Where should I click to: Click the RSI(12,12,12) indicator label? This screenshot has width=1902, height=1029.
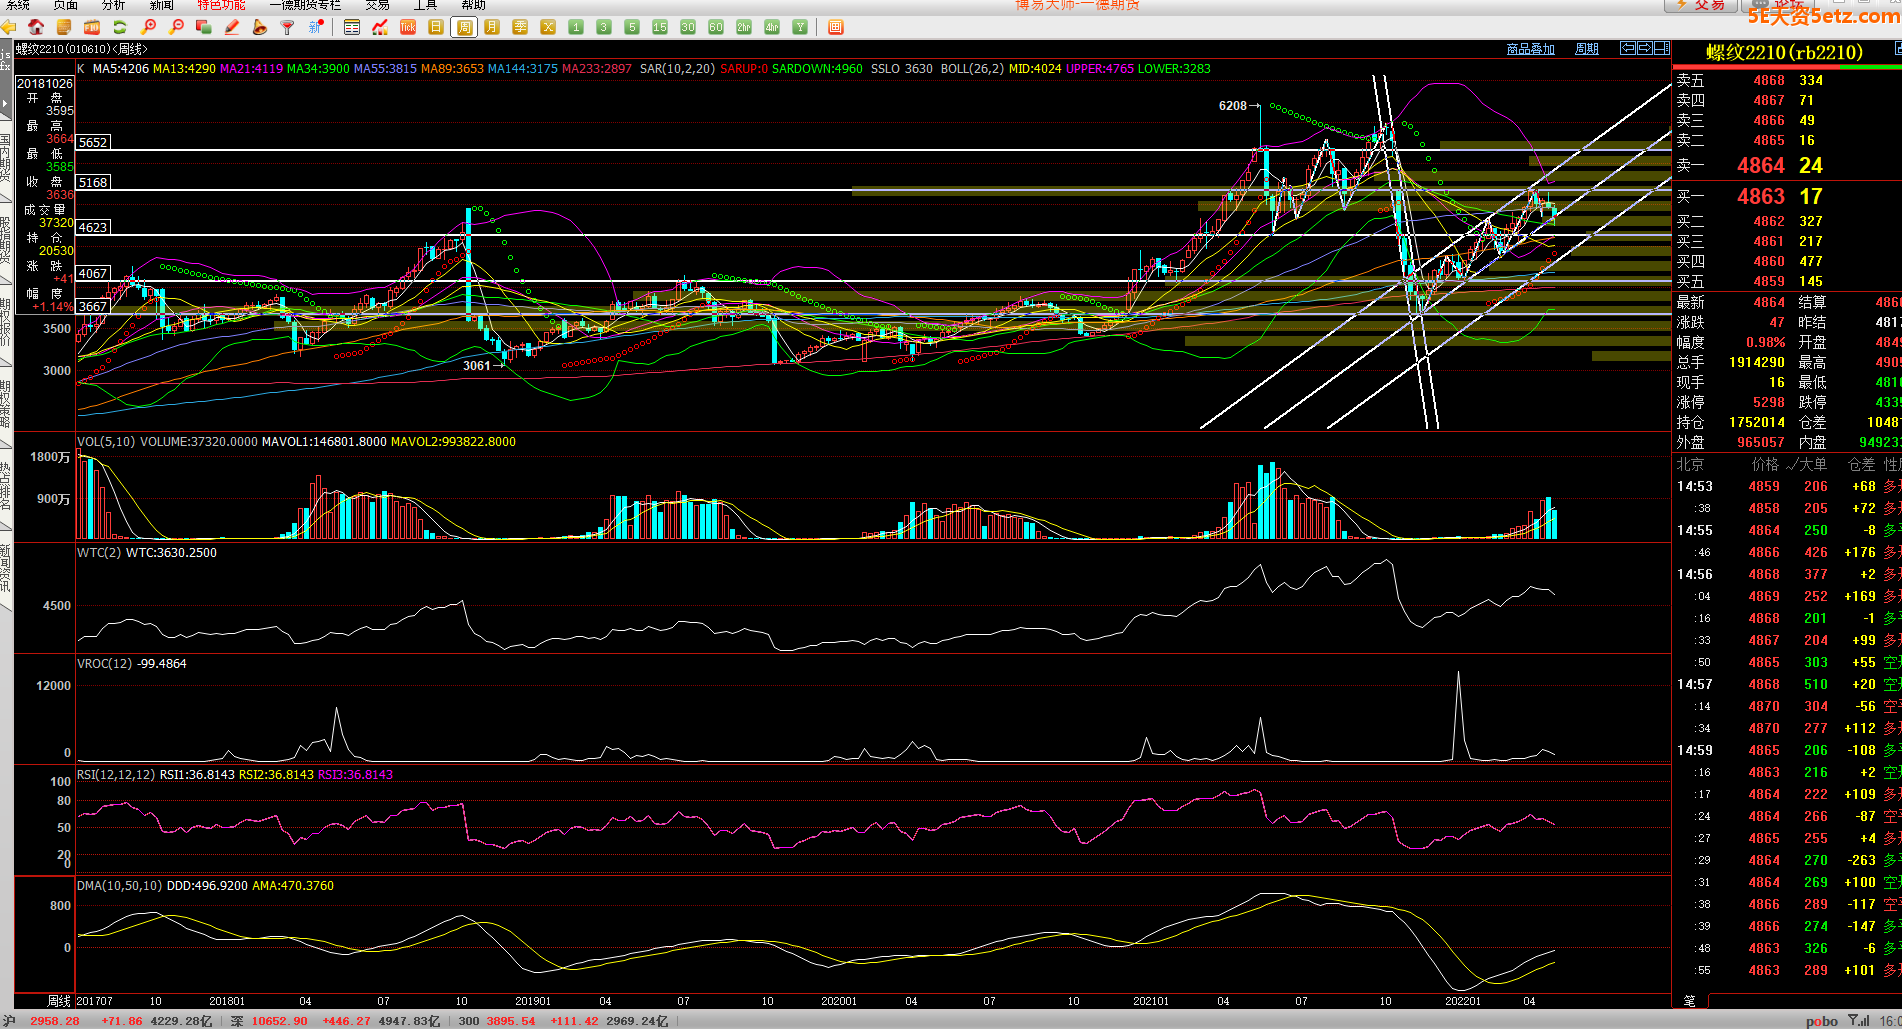[x=116, y=774]
